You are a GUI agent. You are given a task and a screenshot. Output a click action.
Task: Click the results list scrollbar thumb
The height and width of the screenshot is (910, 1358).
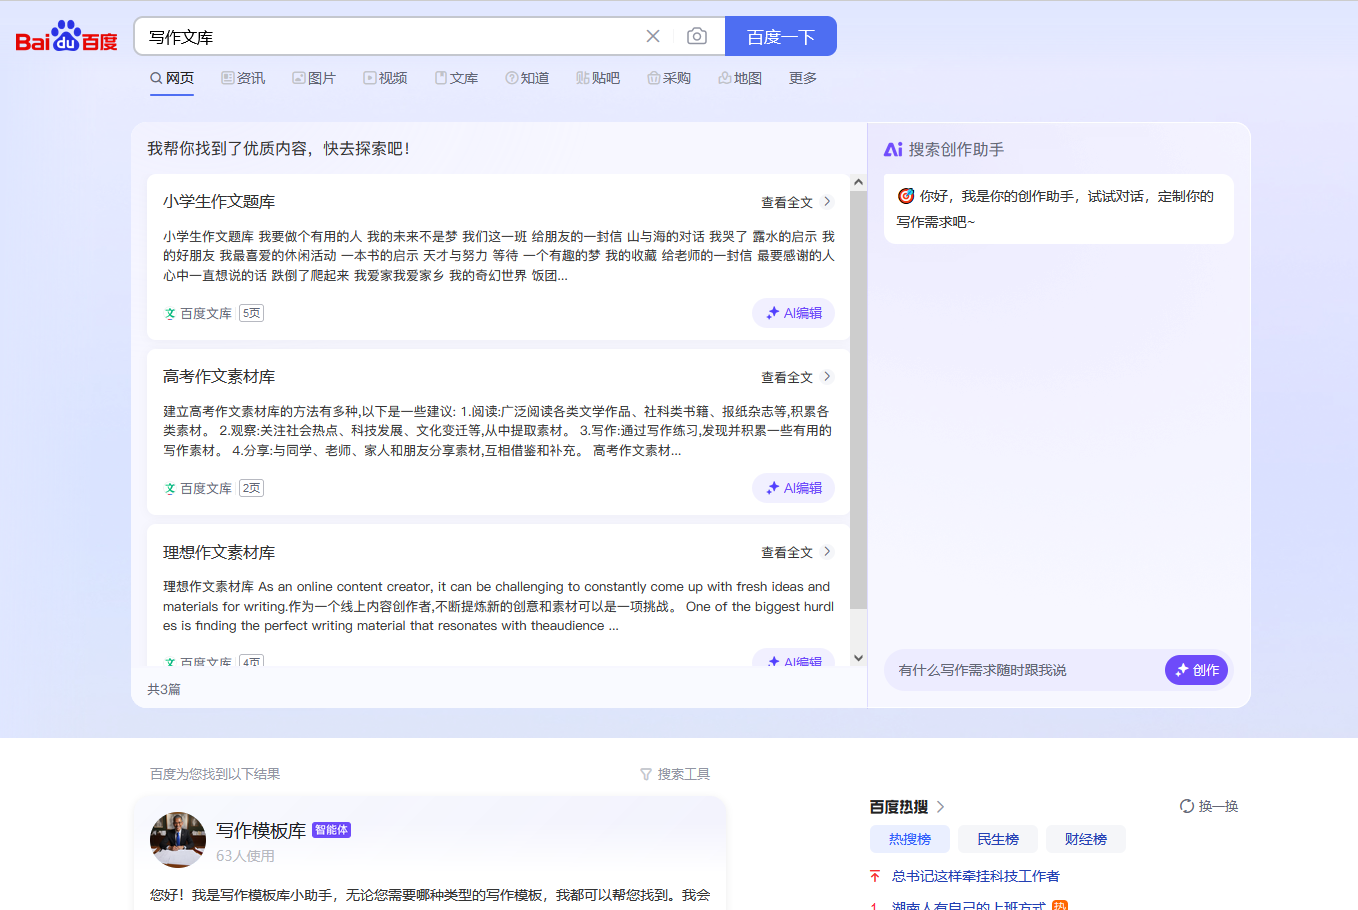tap(858, 400)
